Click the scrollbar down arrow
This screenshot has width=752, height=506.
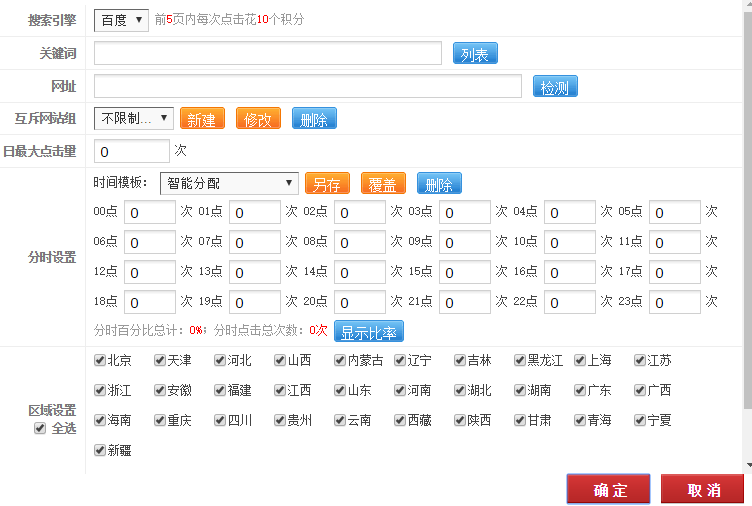(x=749, y=465)
